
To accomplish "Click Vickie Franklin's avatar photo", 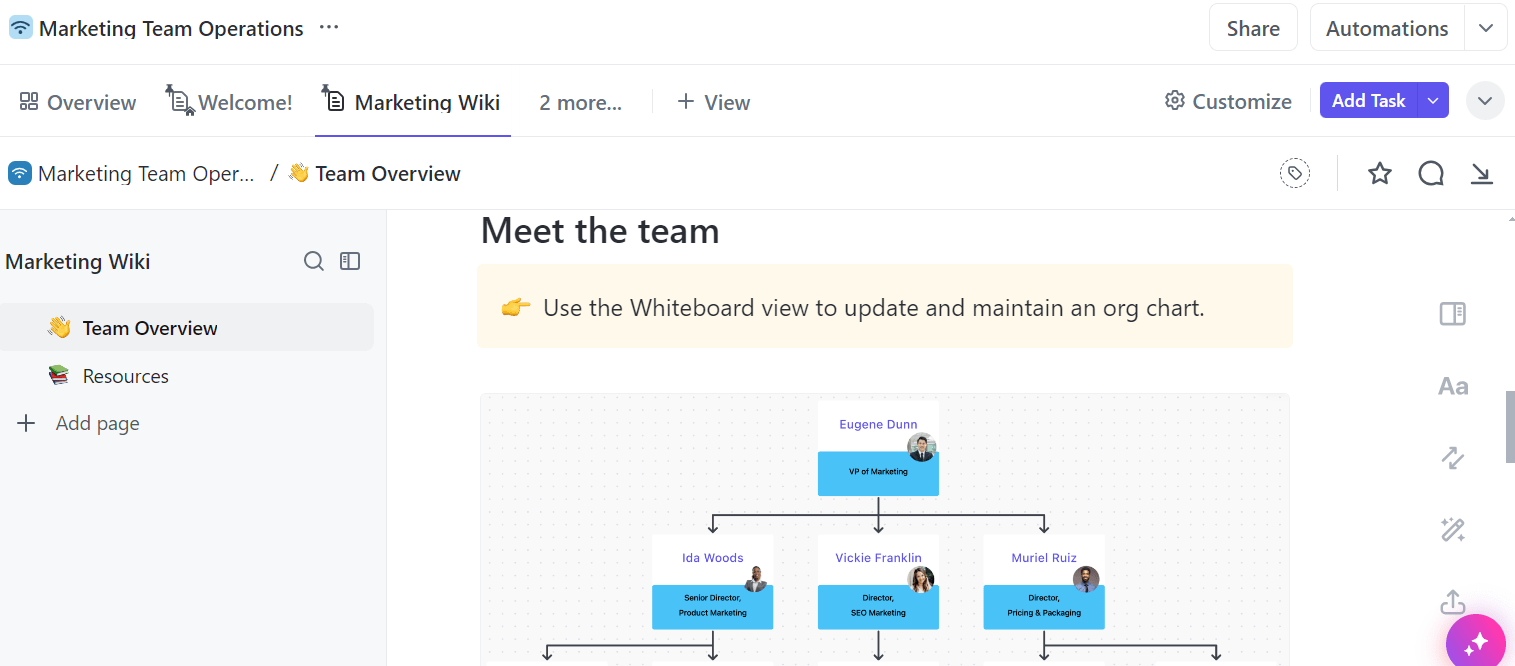I will click(921, 580).
